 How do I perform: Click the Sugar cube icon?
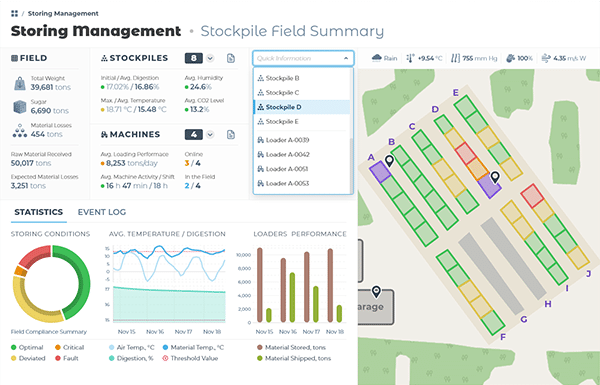click(x=20, y=107)
